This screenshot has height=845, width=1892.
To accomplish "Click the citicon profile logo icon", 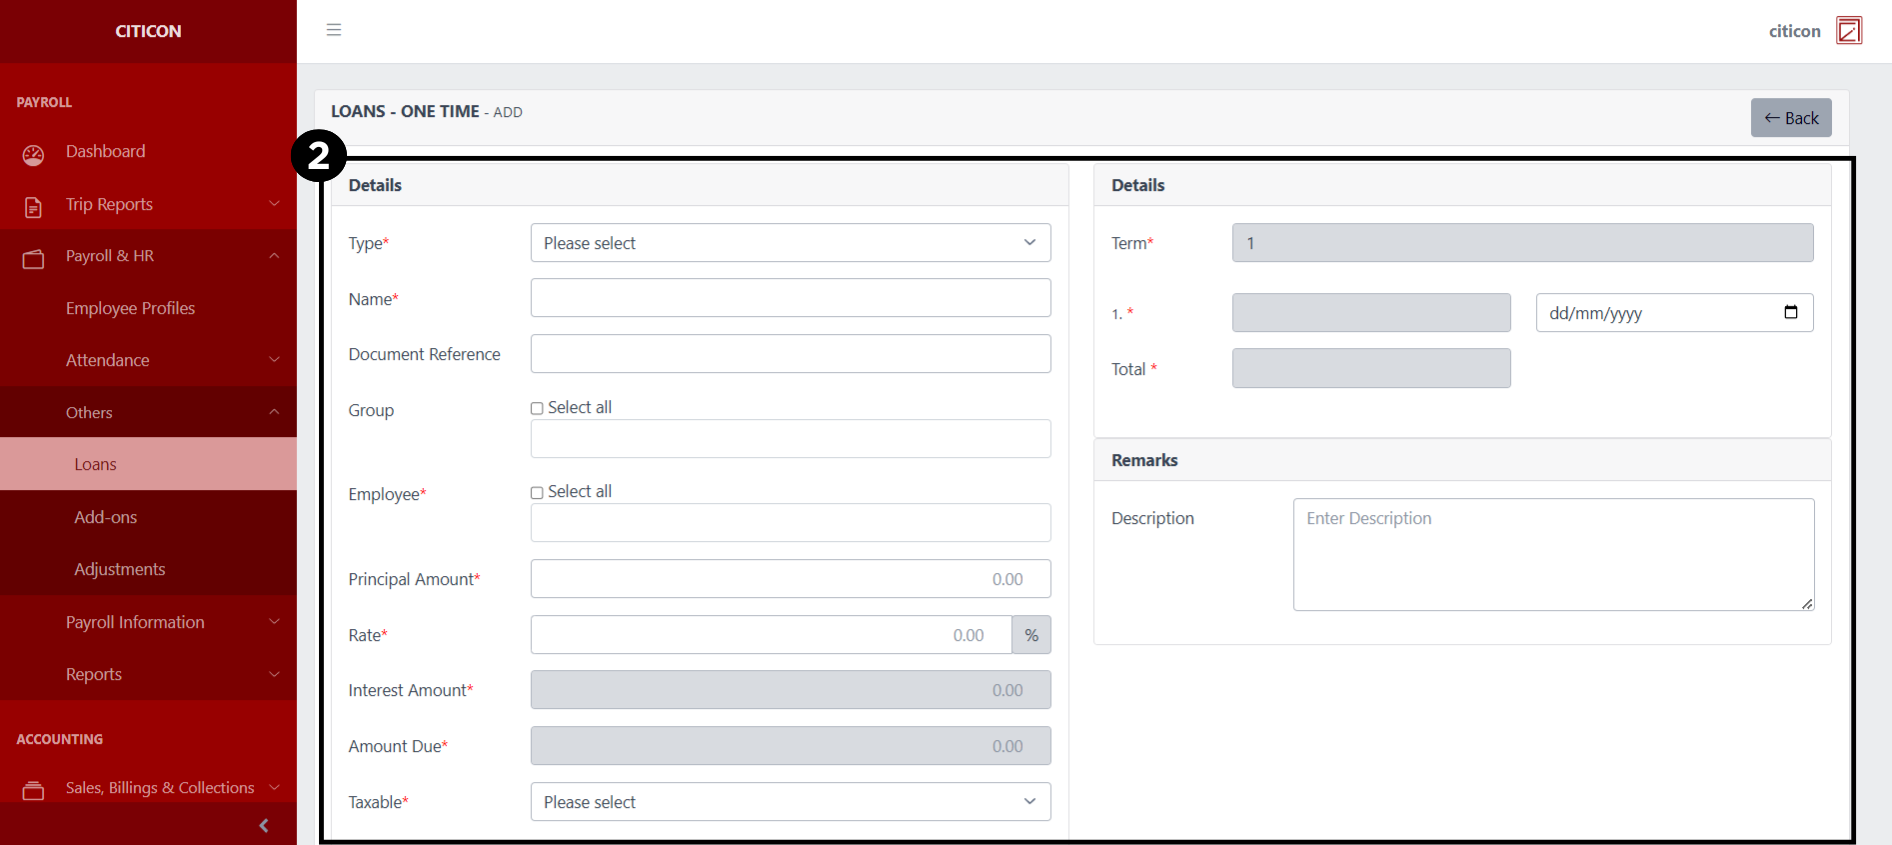I will (1849, 31).
